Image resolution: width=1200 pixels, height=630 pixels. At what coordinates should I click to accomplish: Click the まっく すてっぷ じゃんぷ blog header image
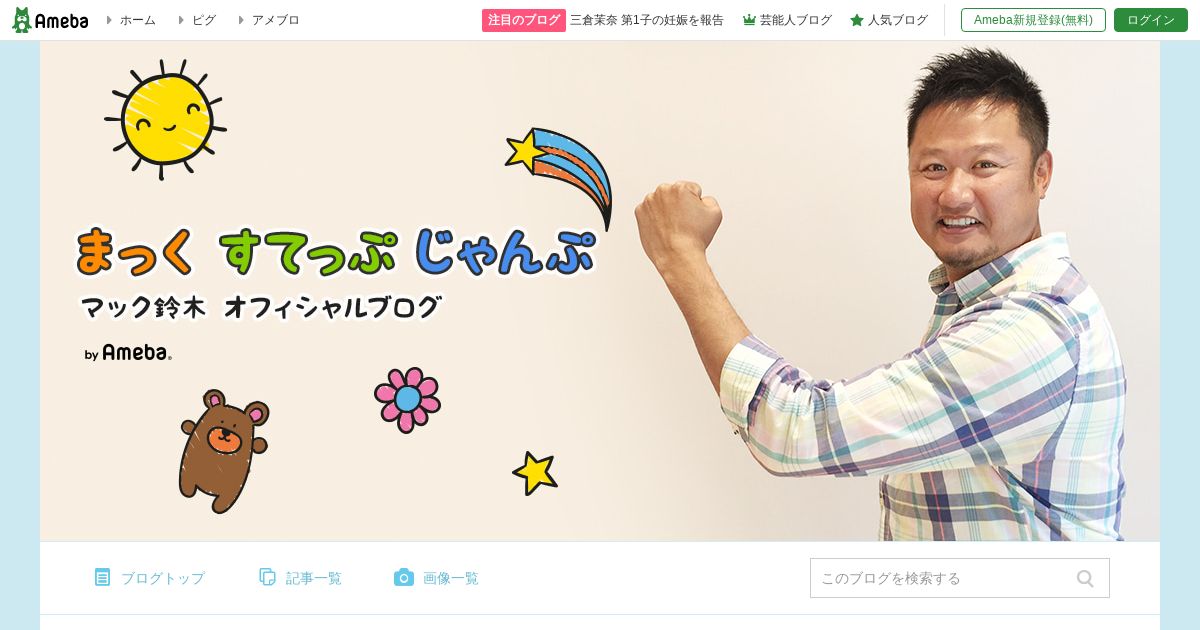click(x=600, y=291)
